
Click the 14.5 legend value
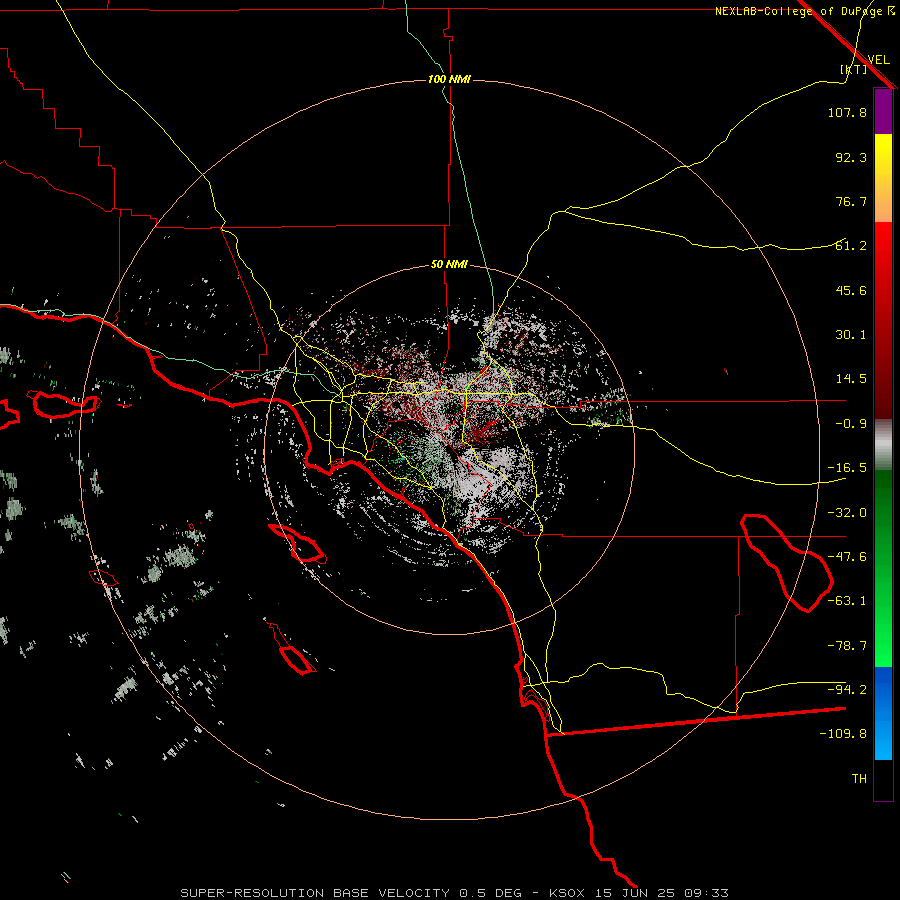851,379
